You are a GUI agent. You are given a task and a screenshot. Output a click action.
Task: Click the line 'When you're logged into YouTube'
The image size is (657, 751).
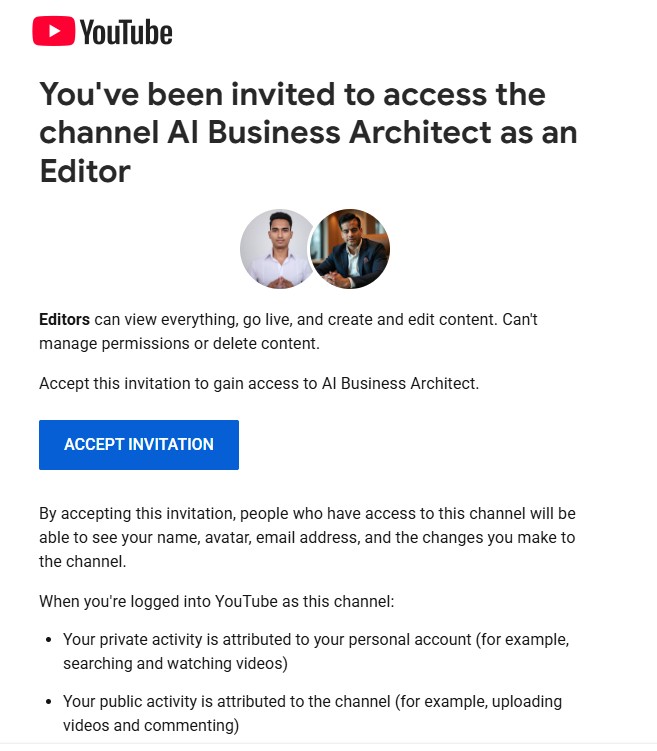pos(216,602)
